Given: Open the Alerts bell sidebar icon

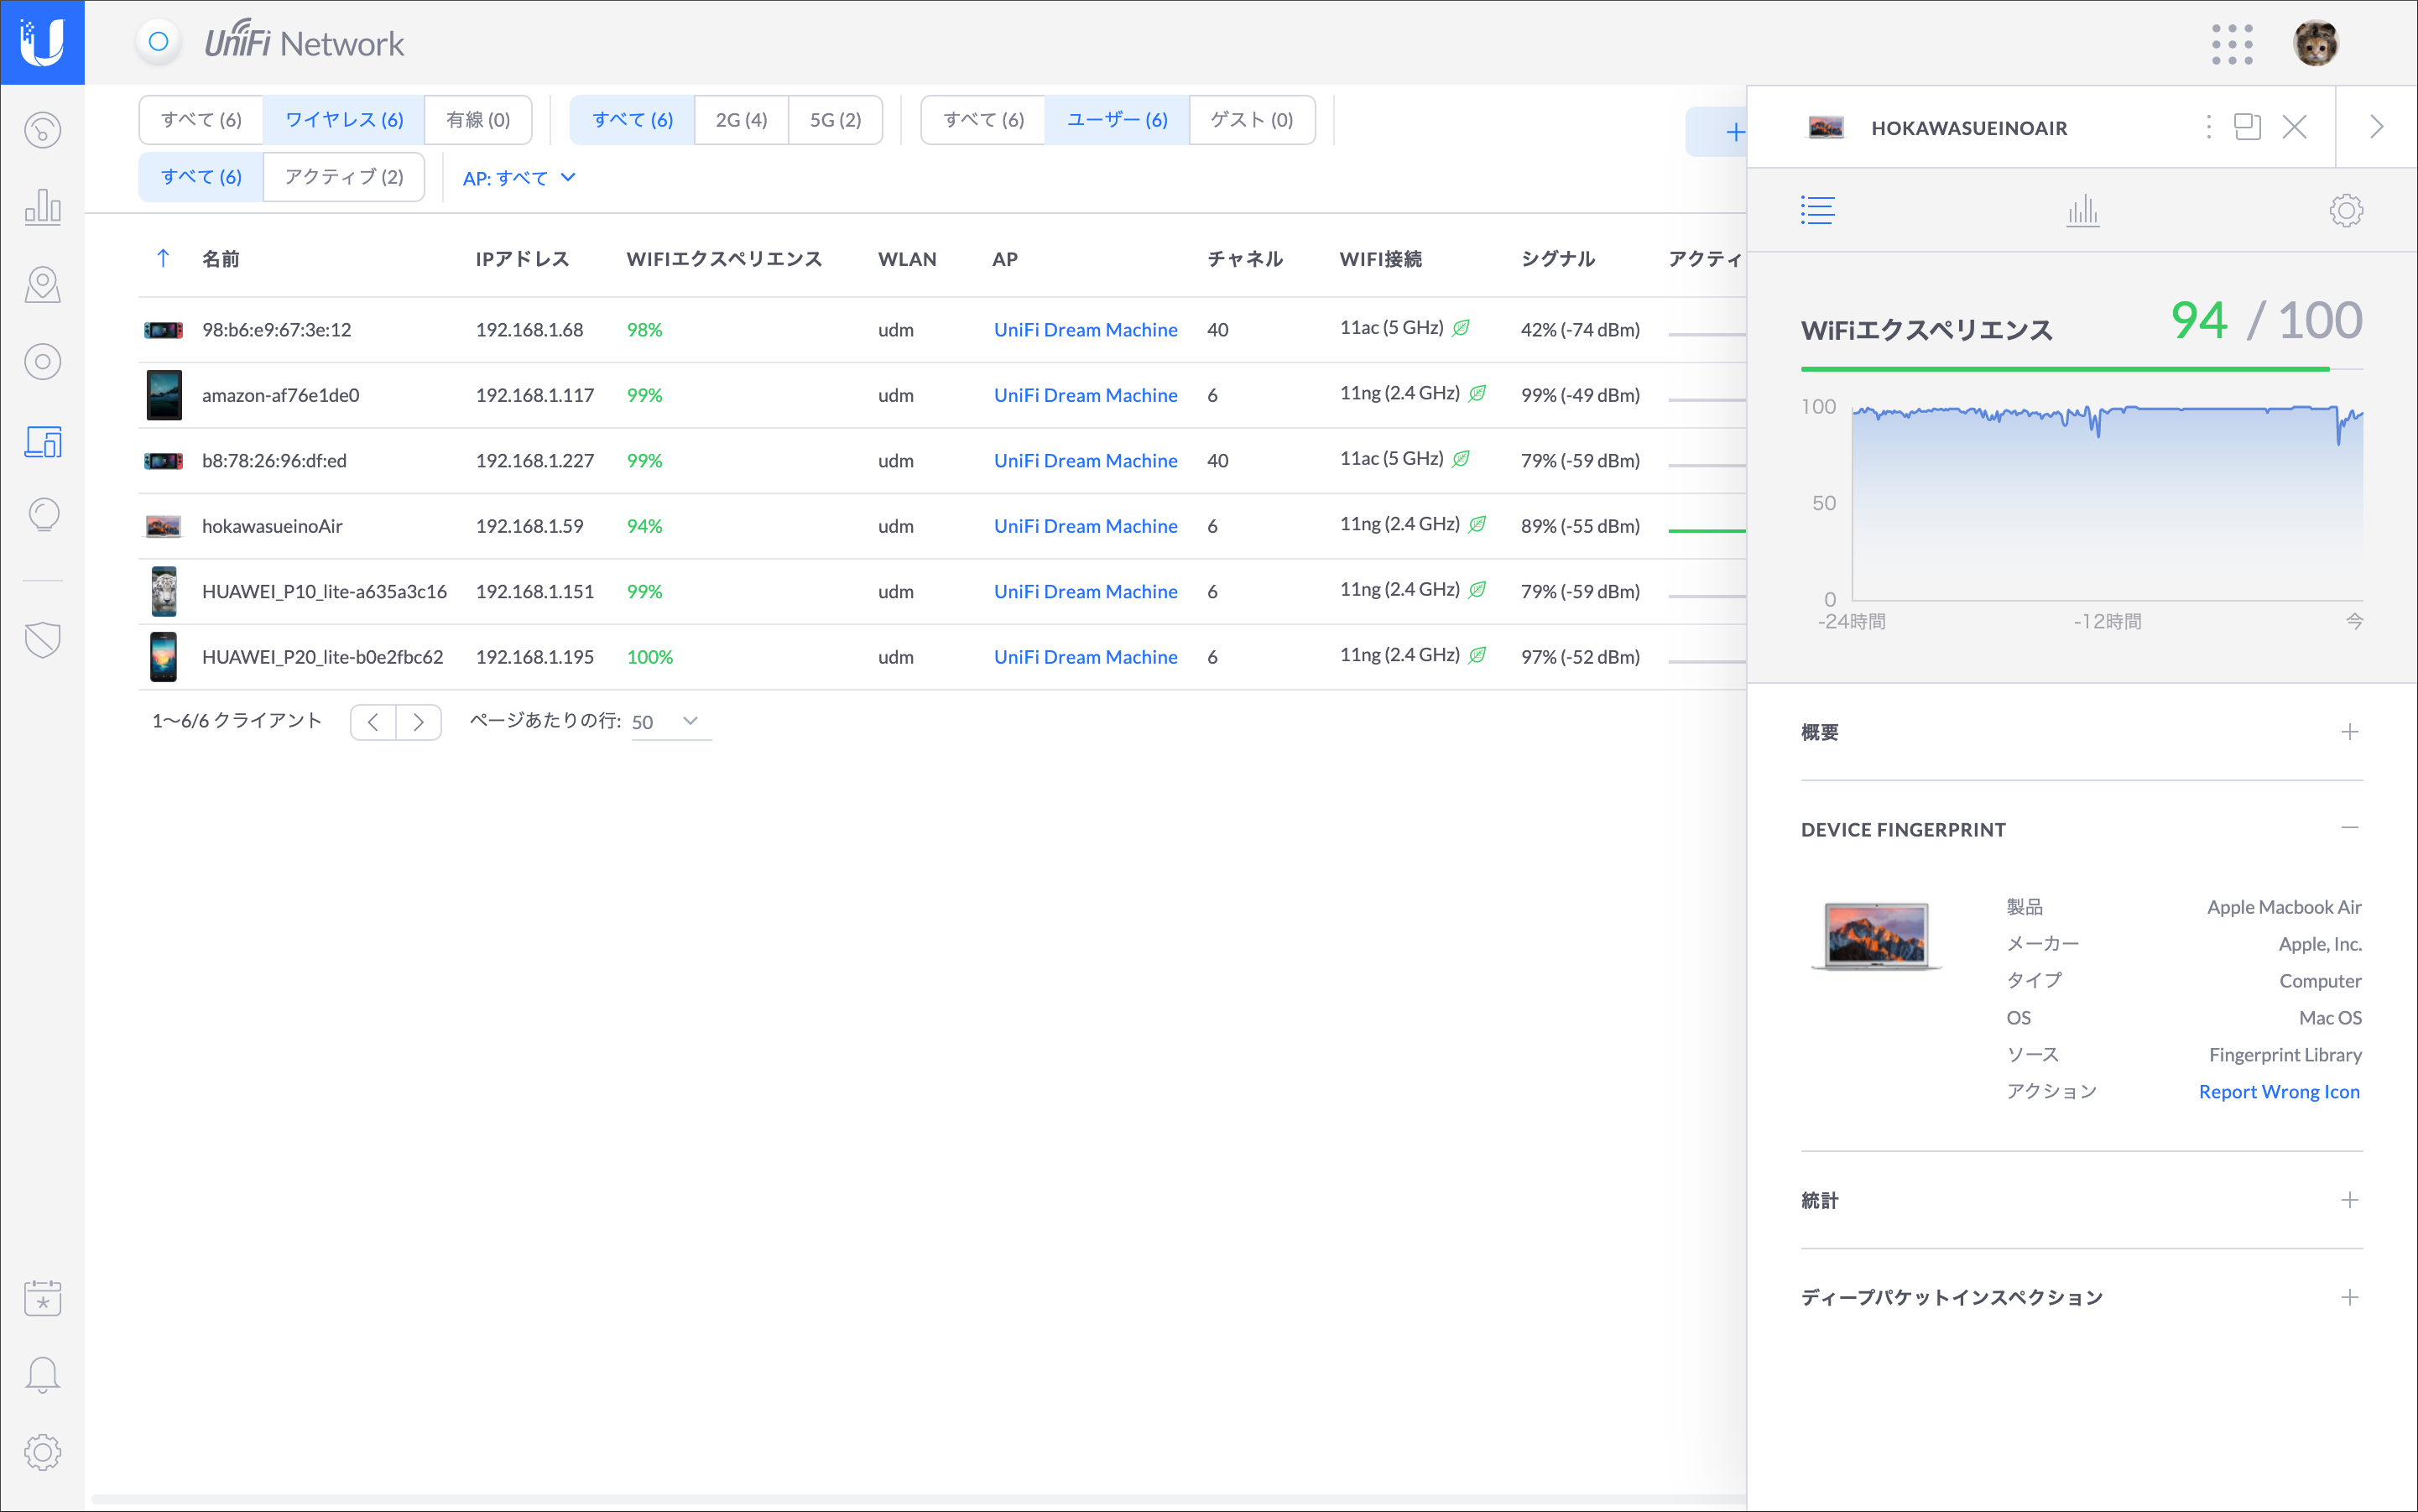Looking at the screenshot, I should [x=42, y=1375].
